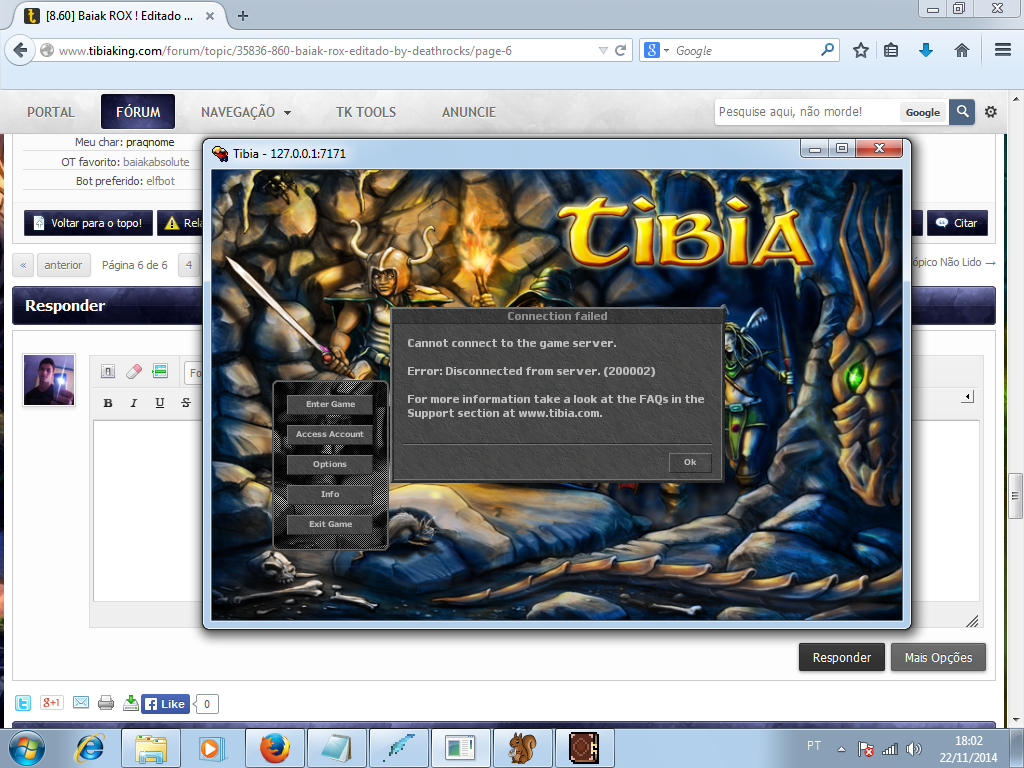Click Voltar para o topo button

(x=88, y=223)
